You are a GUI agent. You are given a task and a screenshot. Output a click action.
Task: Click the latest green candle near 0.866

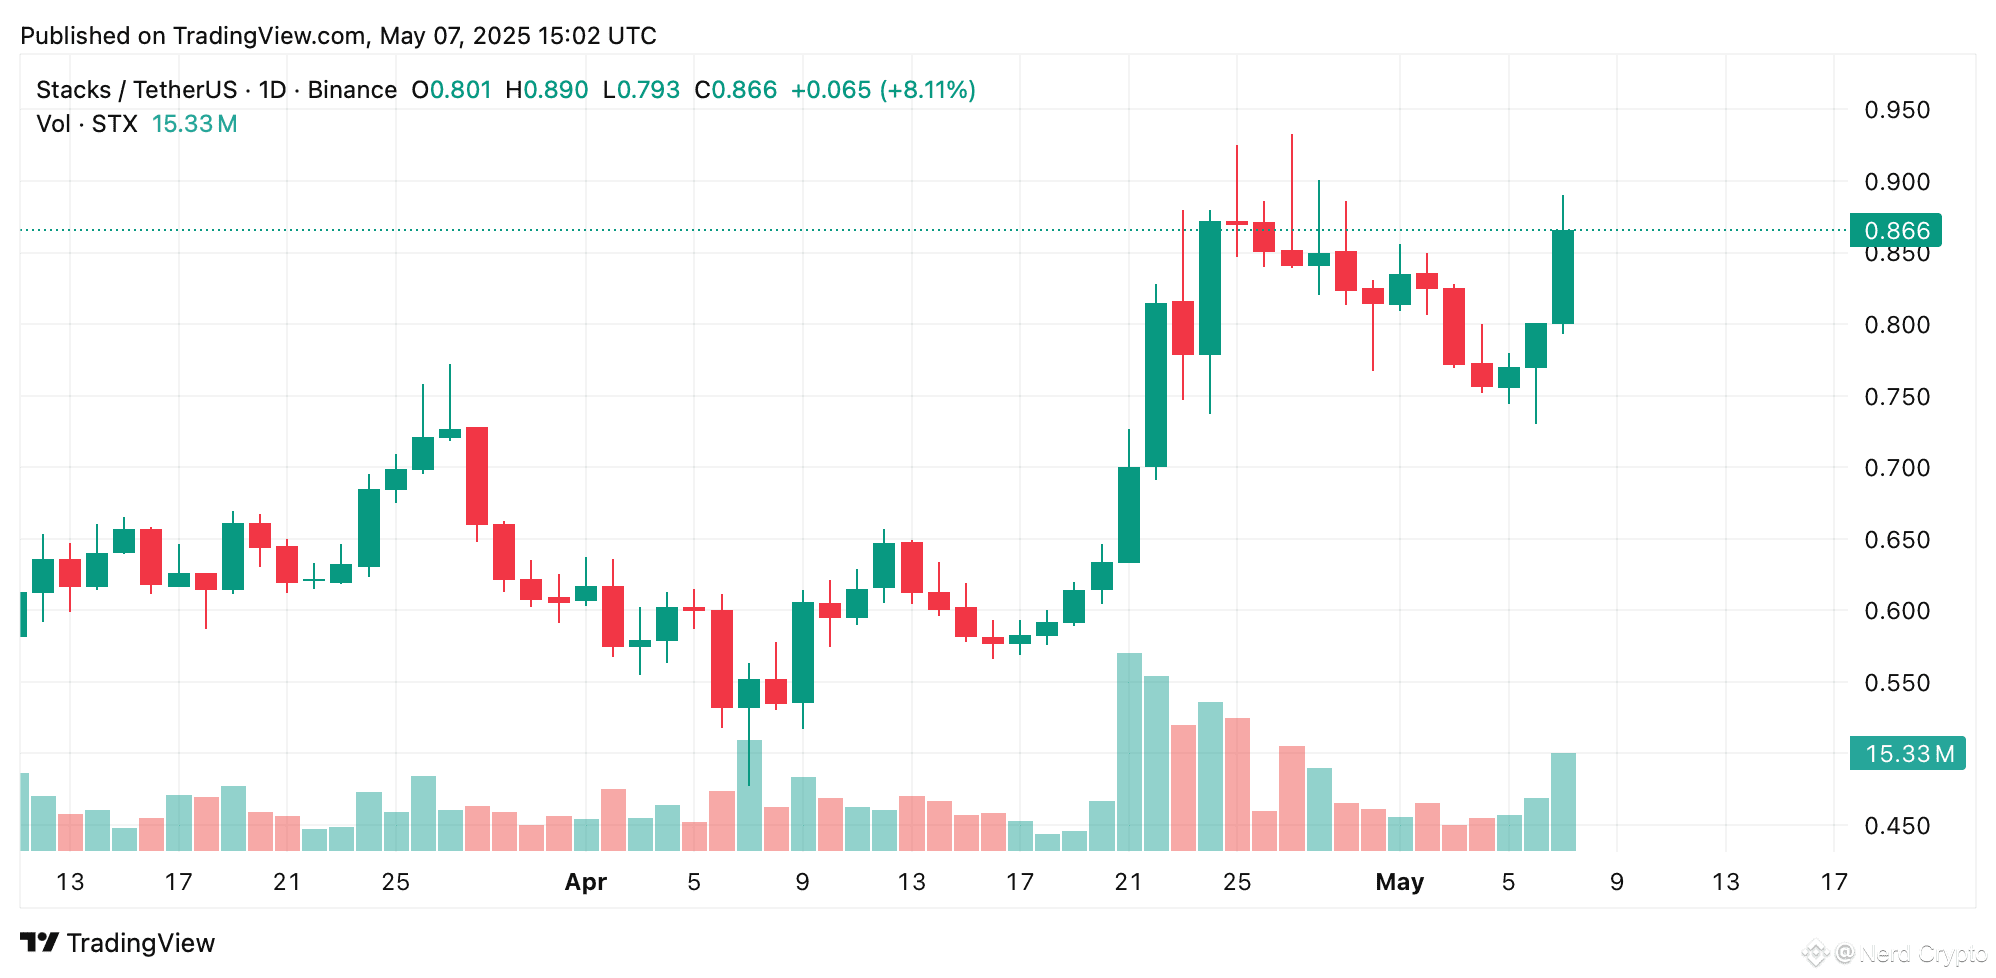[1563, 277]
